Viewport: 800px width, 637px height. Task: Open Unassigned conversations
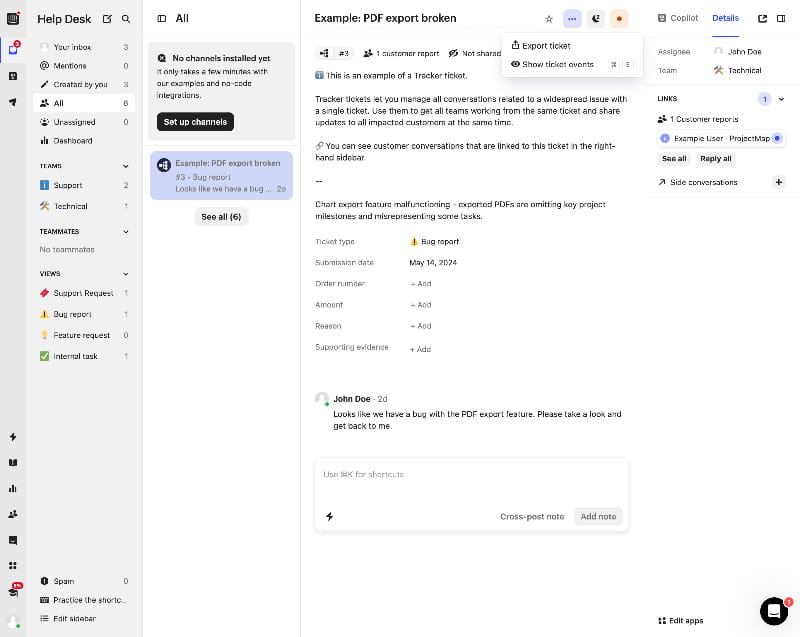84,122
